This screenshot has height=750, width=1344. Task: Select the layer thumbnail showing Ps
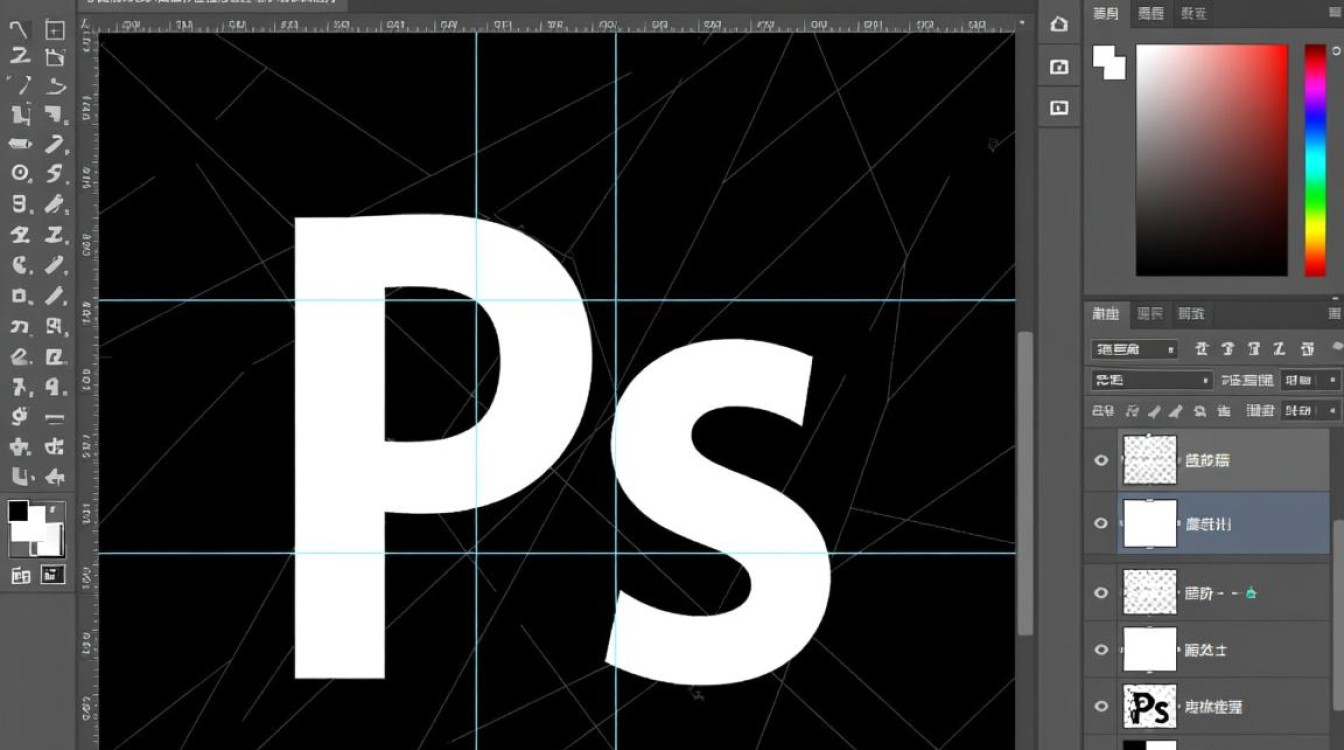coord(1150,707)
